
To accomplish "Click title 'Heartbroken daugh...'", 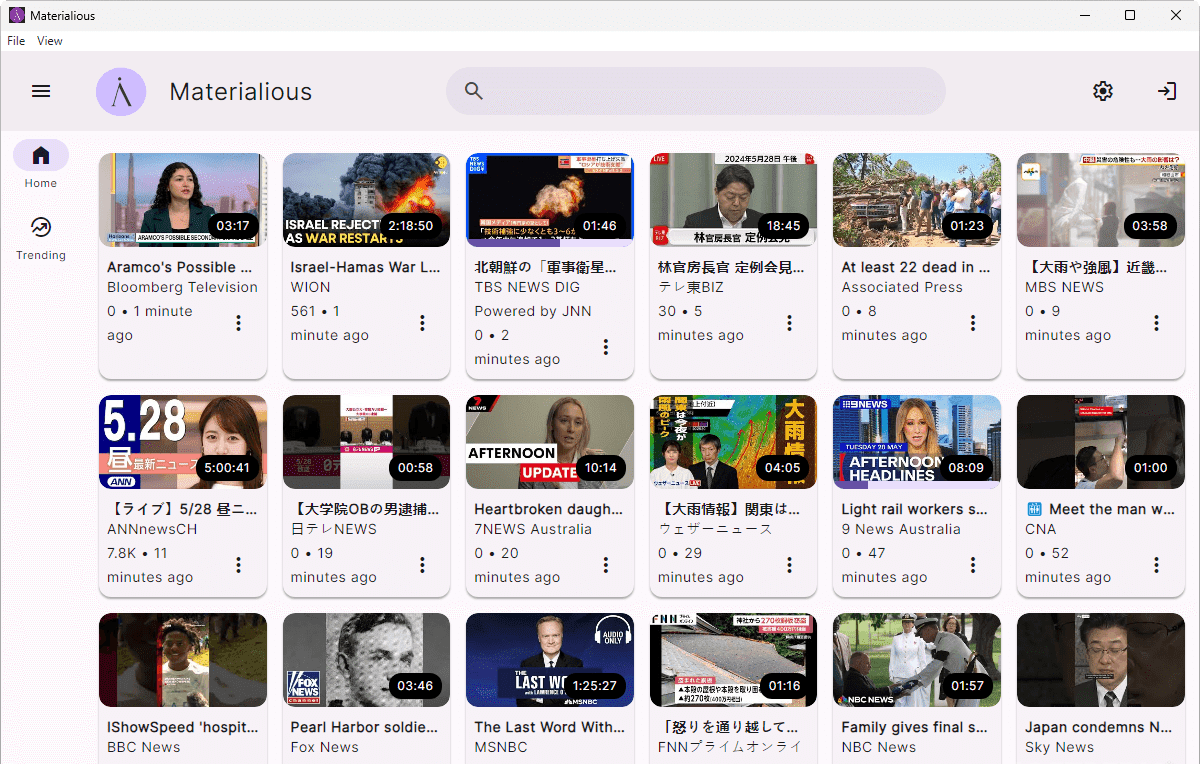I will click(549, 509).
